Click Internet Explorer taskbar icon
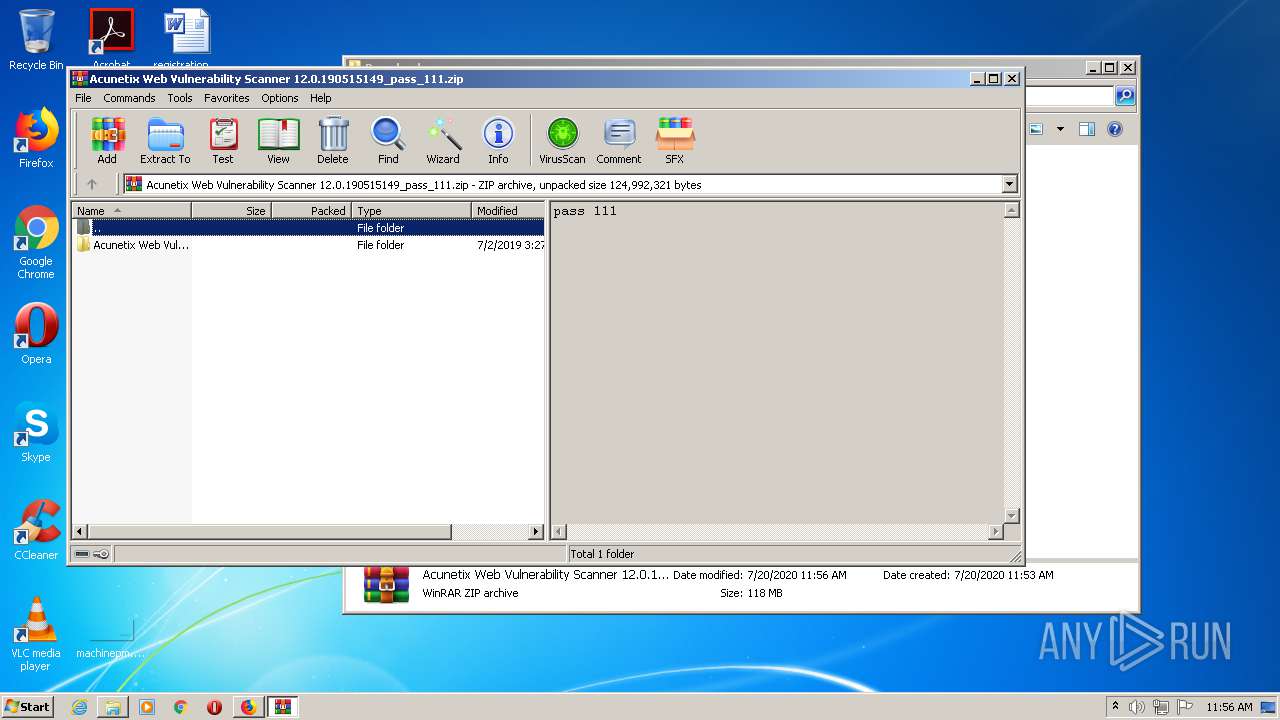1280x720 pixels. (79, 707)
